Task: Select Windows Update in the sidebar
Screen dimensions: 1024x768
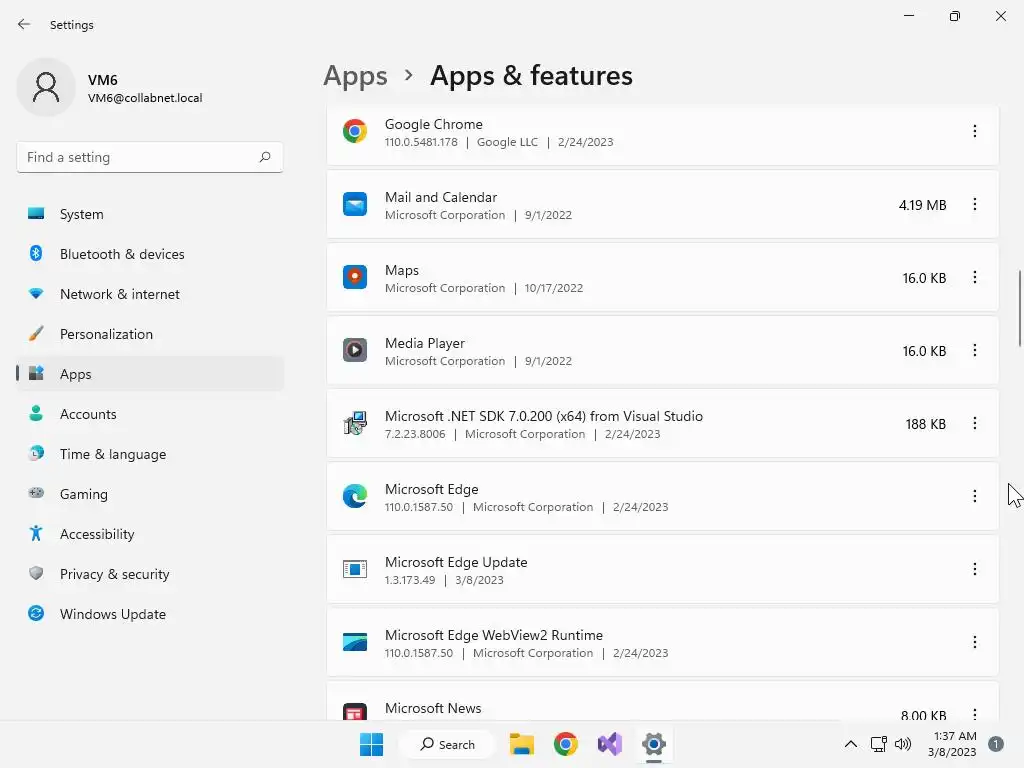Action: [112, 614]
